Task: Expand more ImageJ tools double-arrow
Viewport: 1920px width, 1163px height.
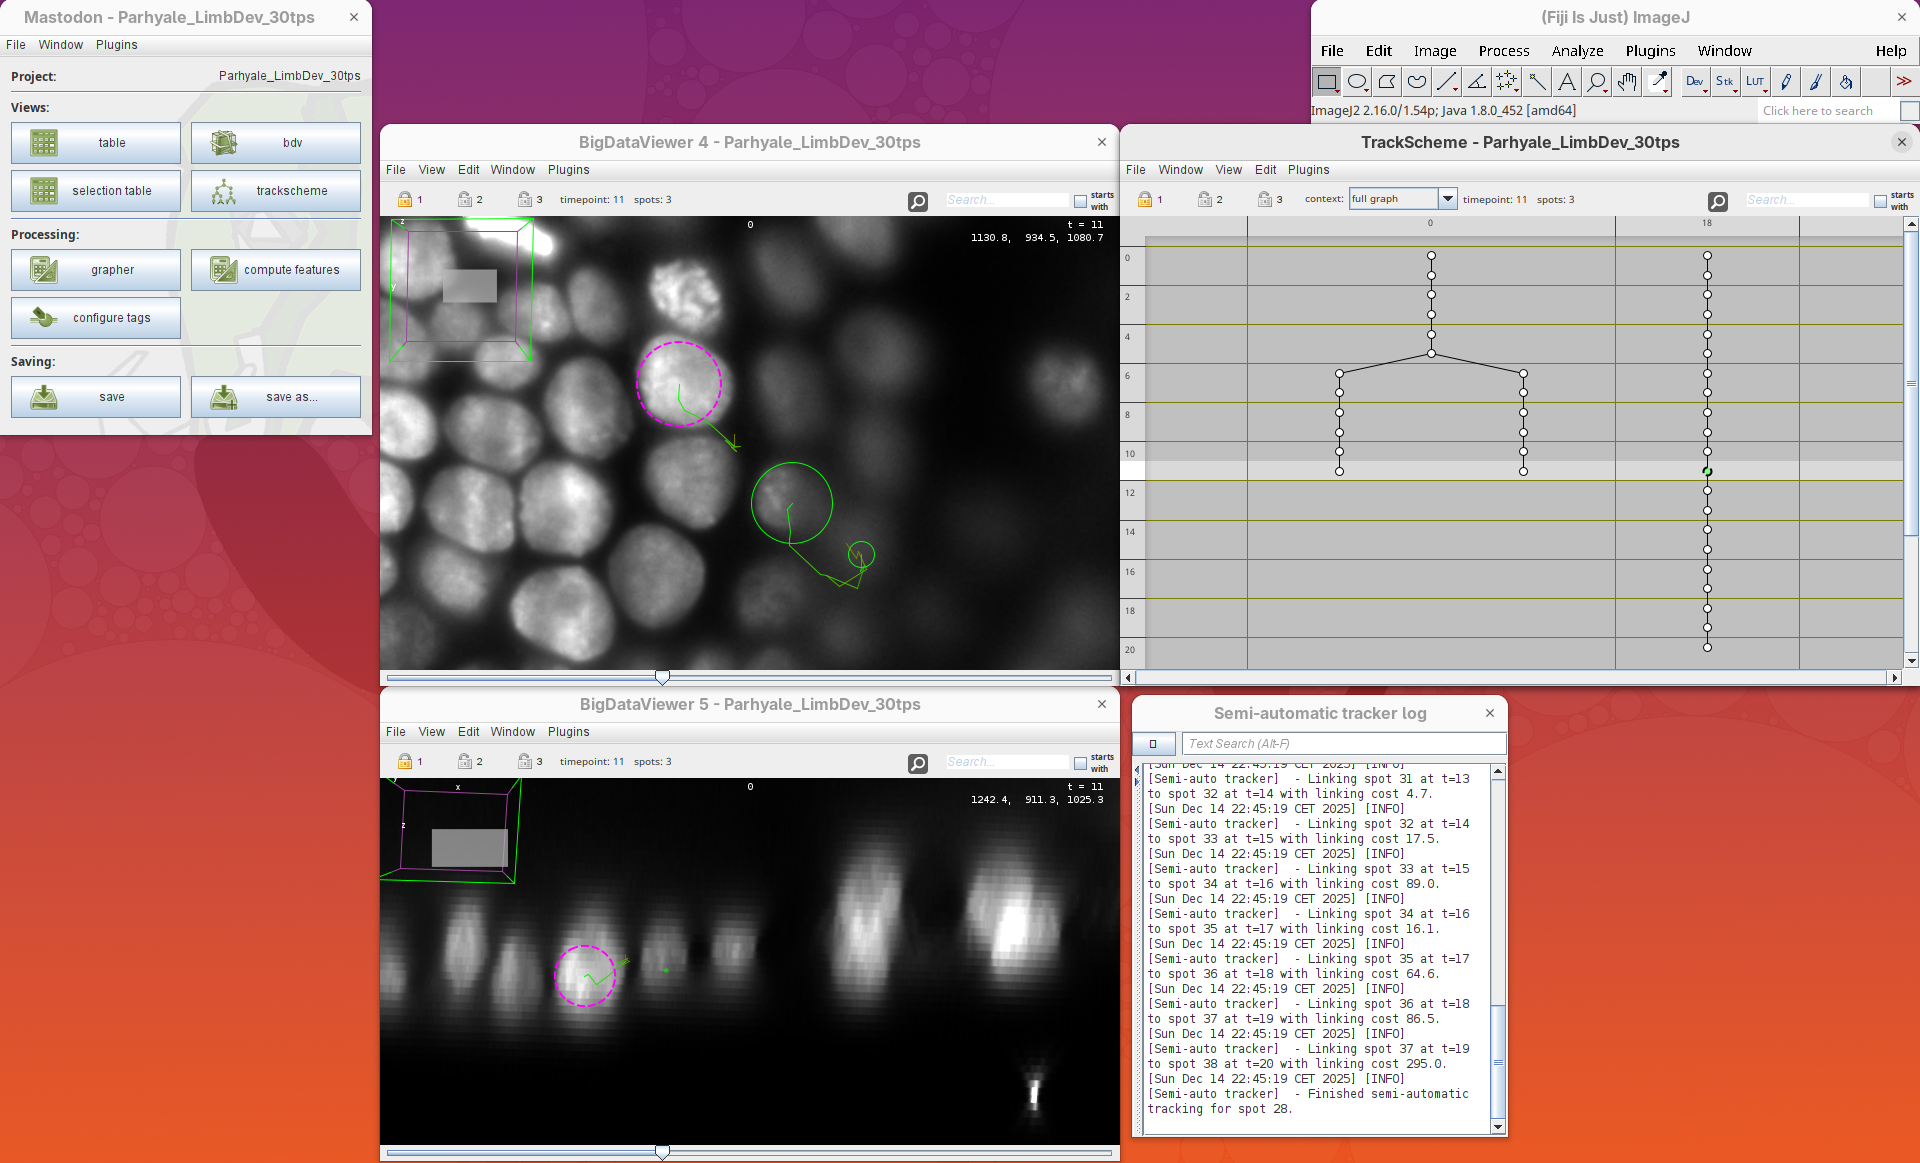Action: pyautogui.click(x=1903, y=82)
